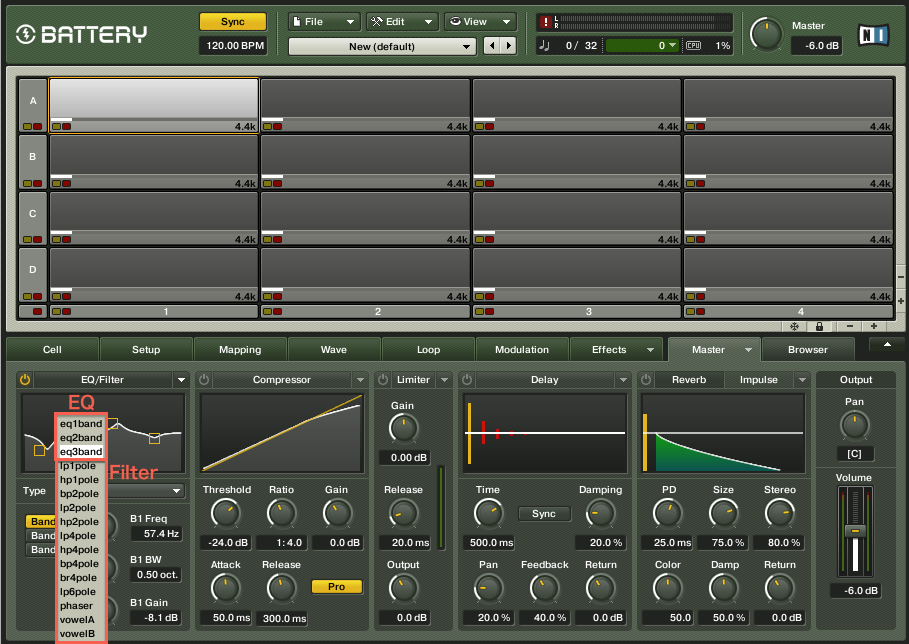Open the New (default) preset dropdown
Image resolution: width=909 pixels, height=644 pixels.
click(382, 46)
